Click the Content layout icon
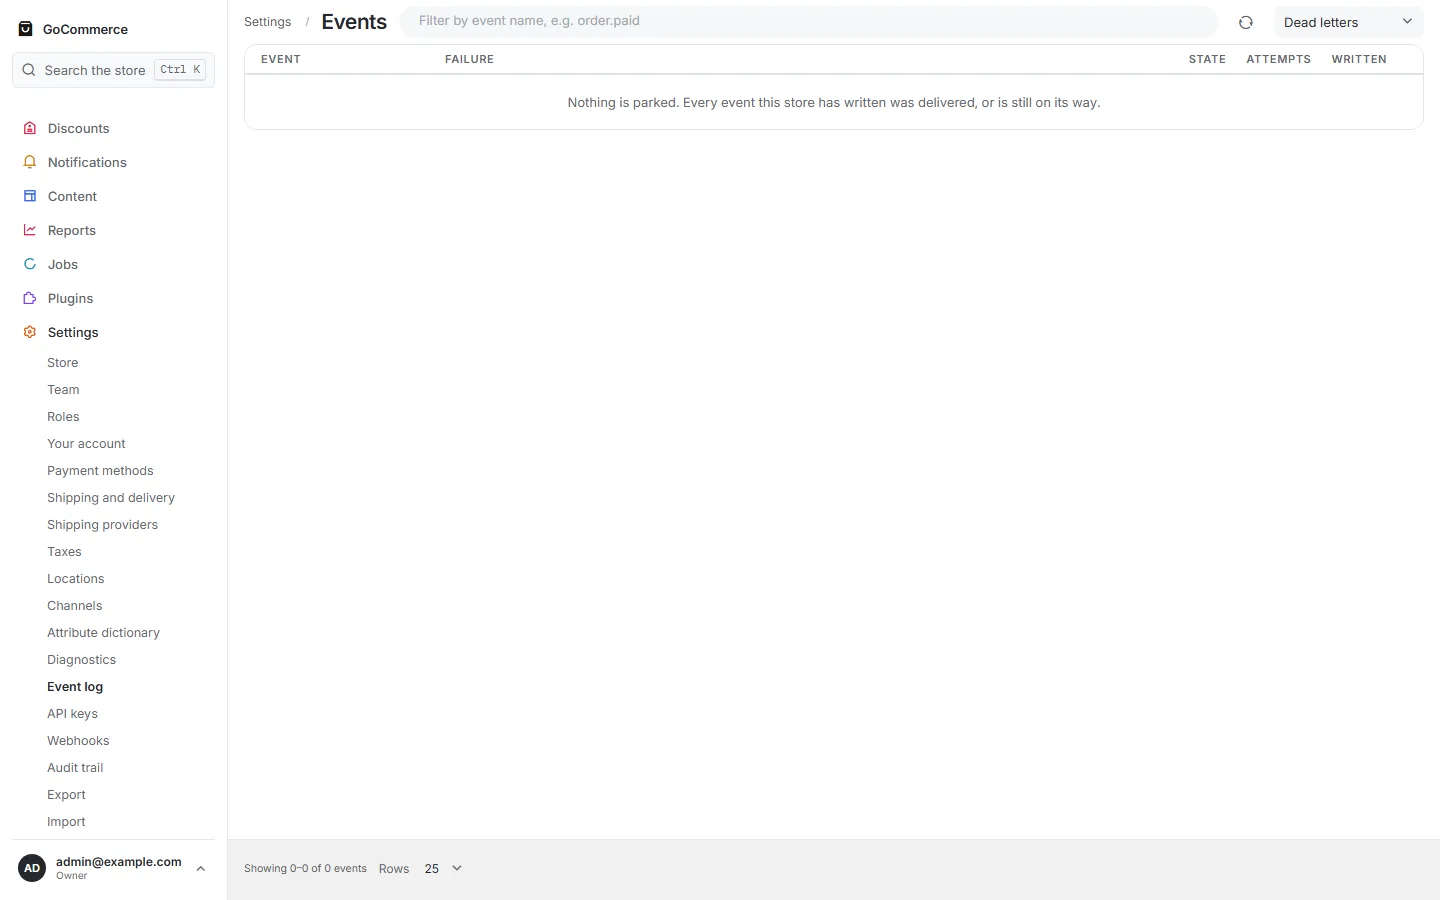This screenshot has width=1440, height=900. point(30,196)
